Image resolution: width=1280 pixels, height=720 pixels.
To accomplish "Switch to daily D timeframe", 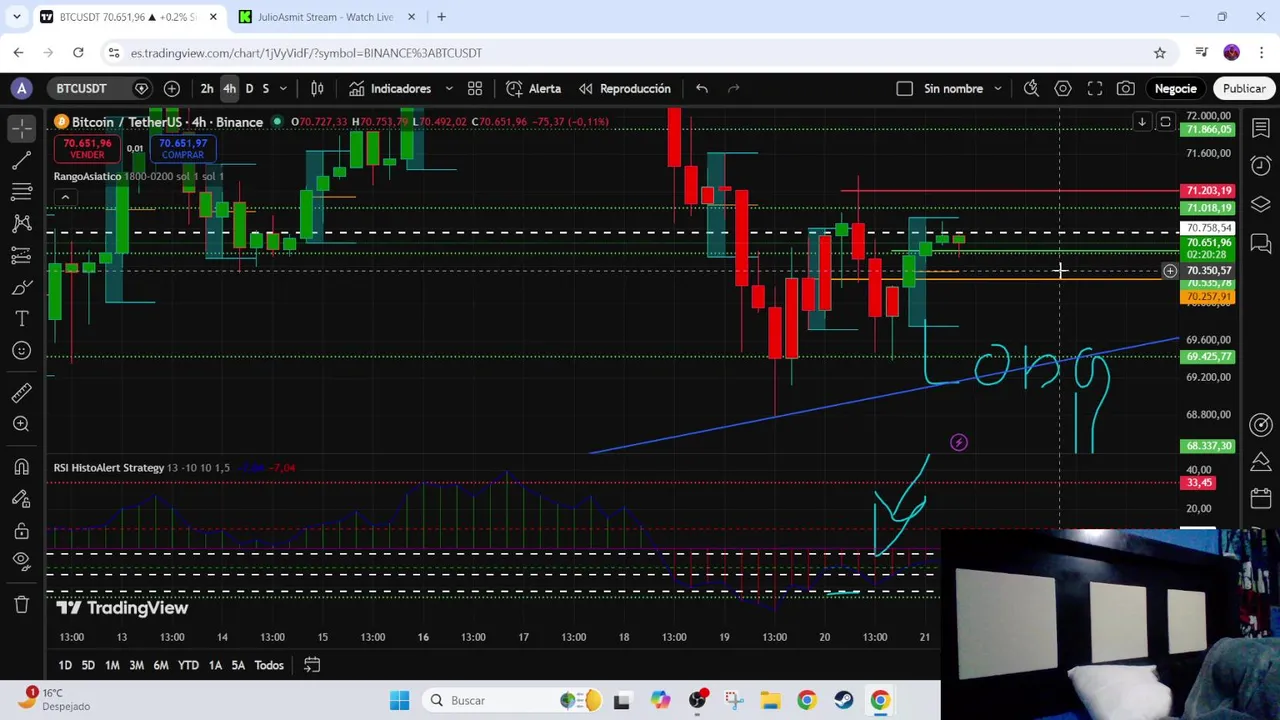I will [x=249, y=88].
